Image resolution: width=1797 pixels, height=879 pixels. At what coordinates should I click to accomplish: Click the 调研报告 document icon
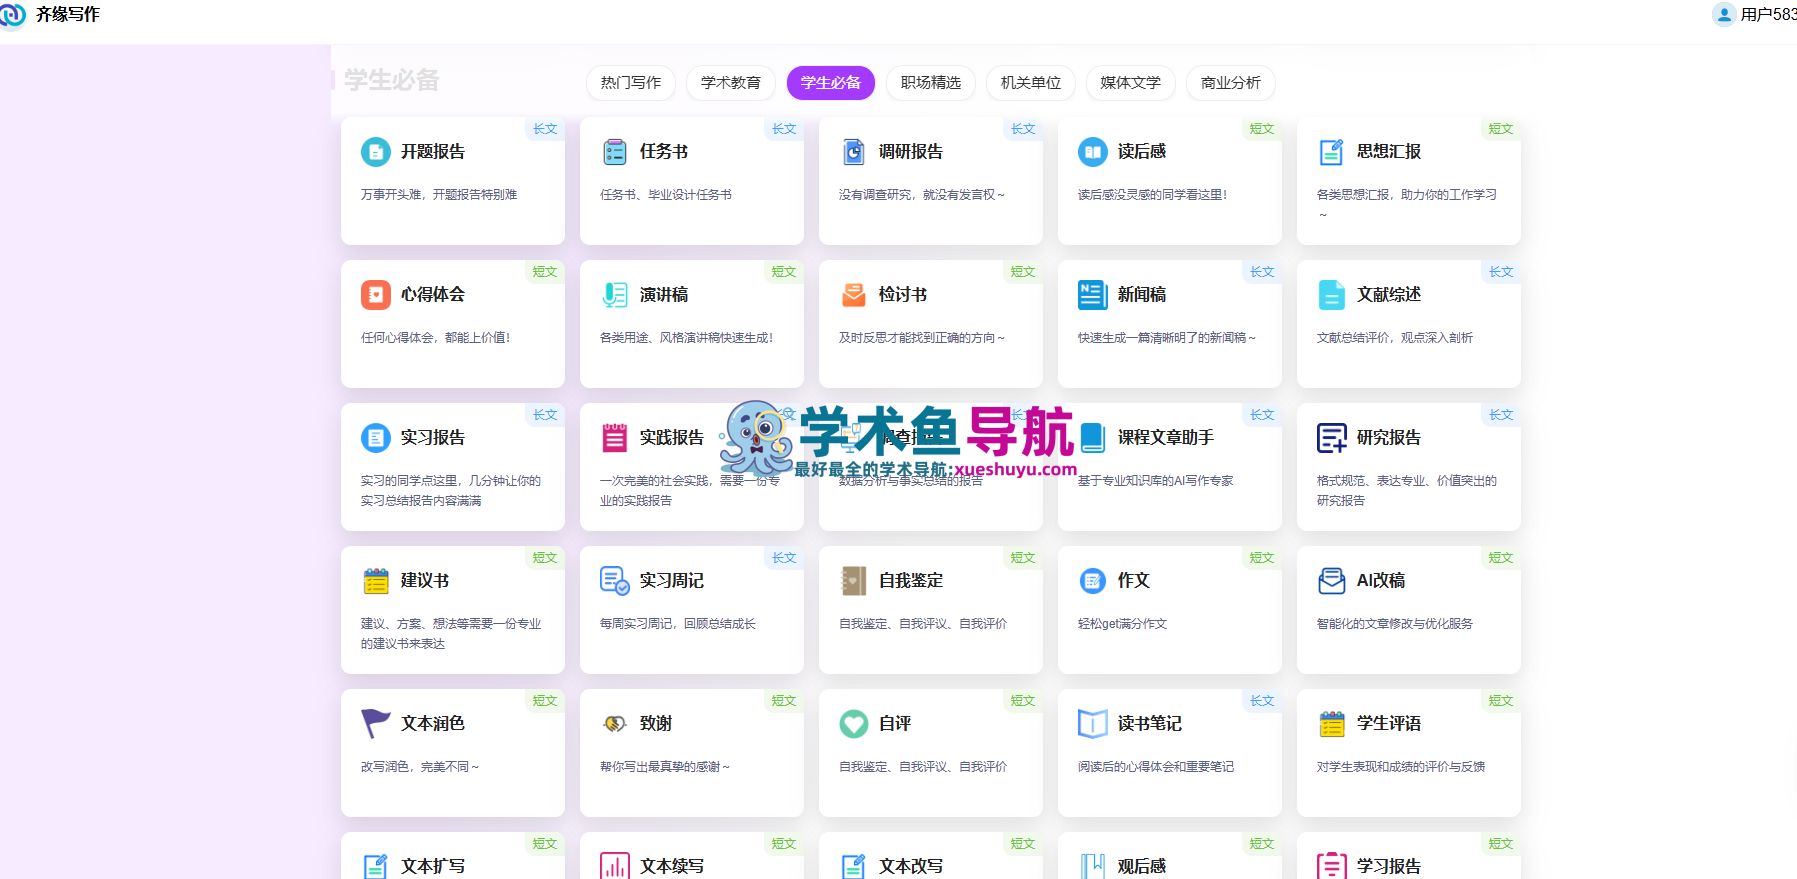point(854,152)
